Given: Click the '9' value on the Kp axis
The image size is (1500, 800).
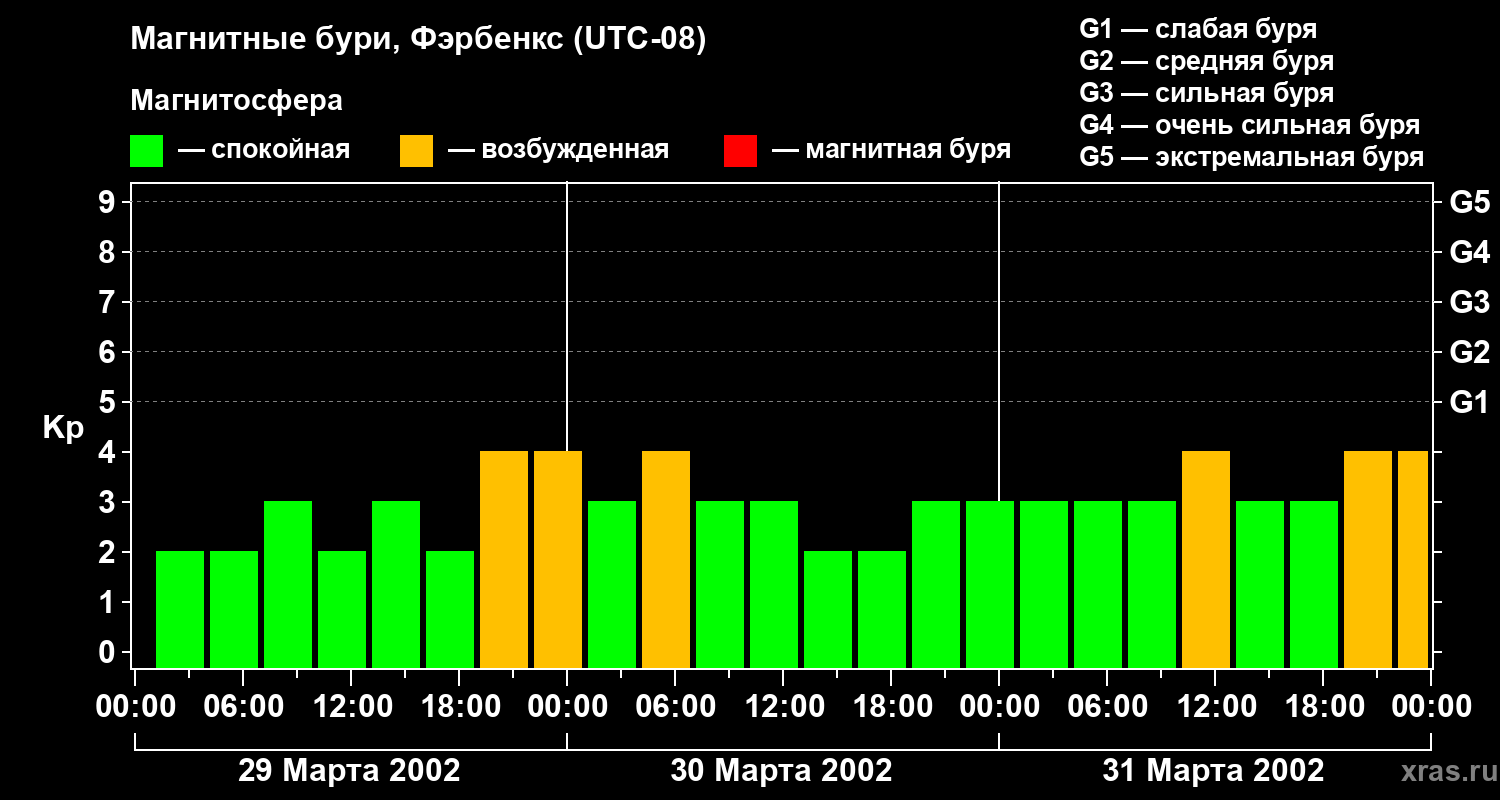Looking at the screenshot, I should click(x=109, y=203).
